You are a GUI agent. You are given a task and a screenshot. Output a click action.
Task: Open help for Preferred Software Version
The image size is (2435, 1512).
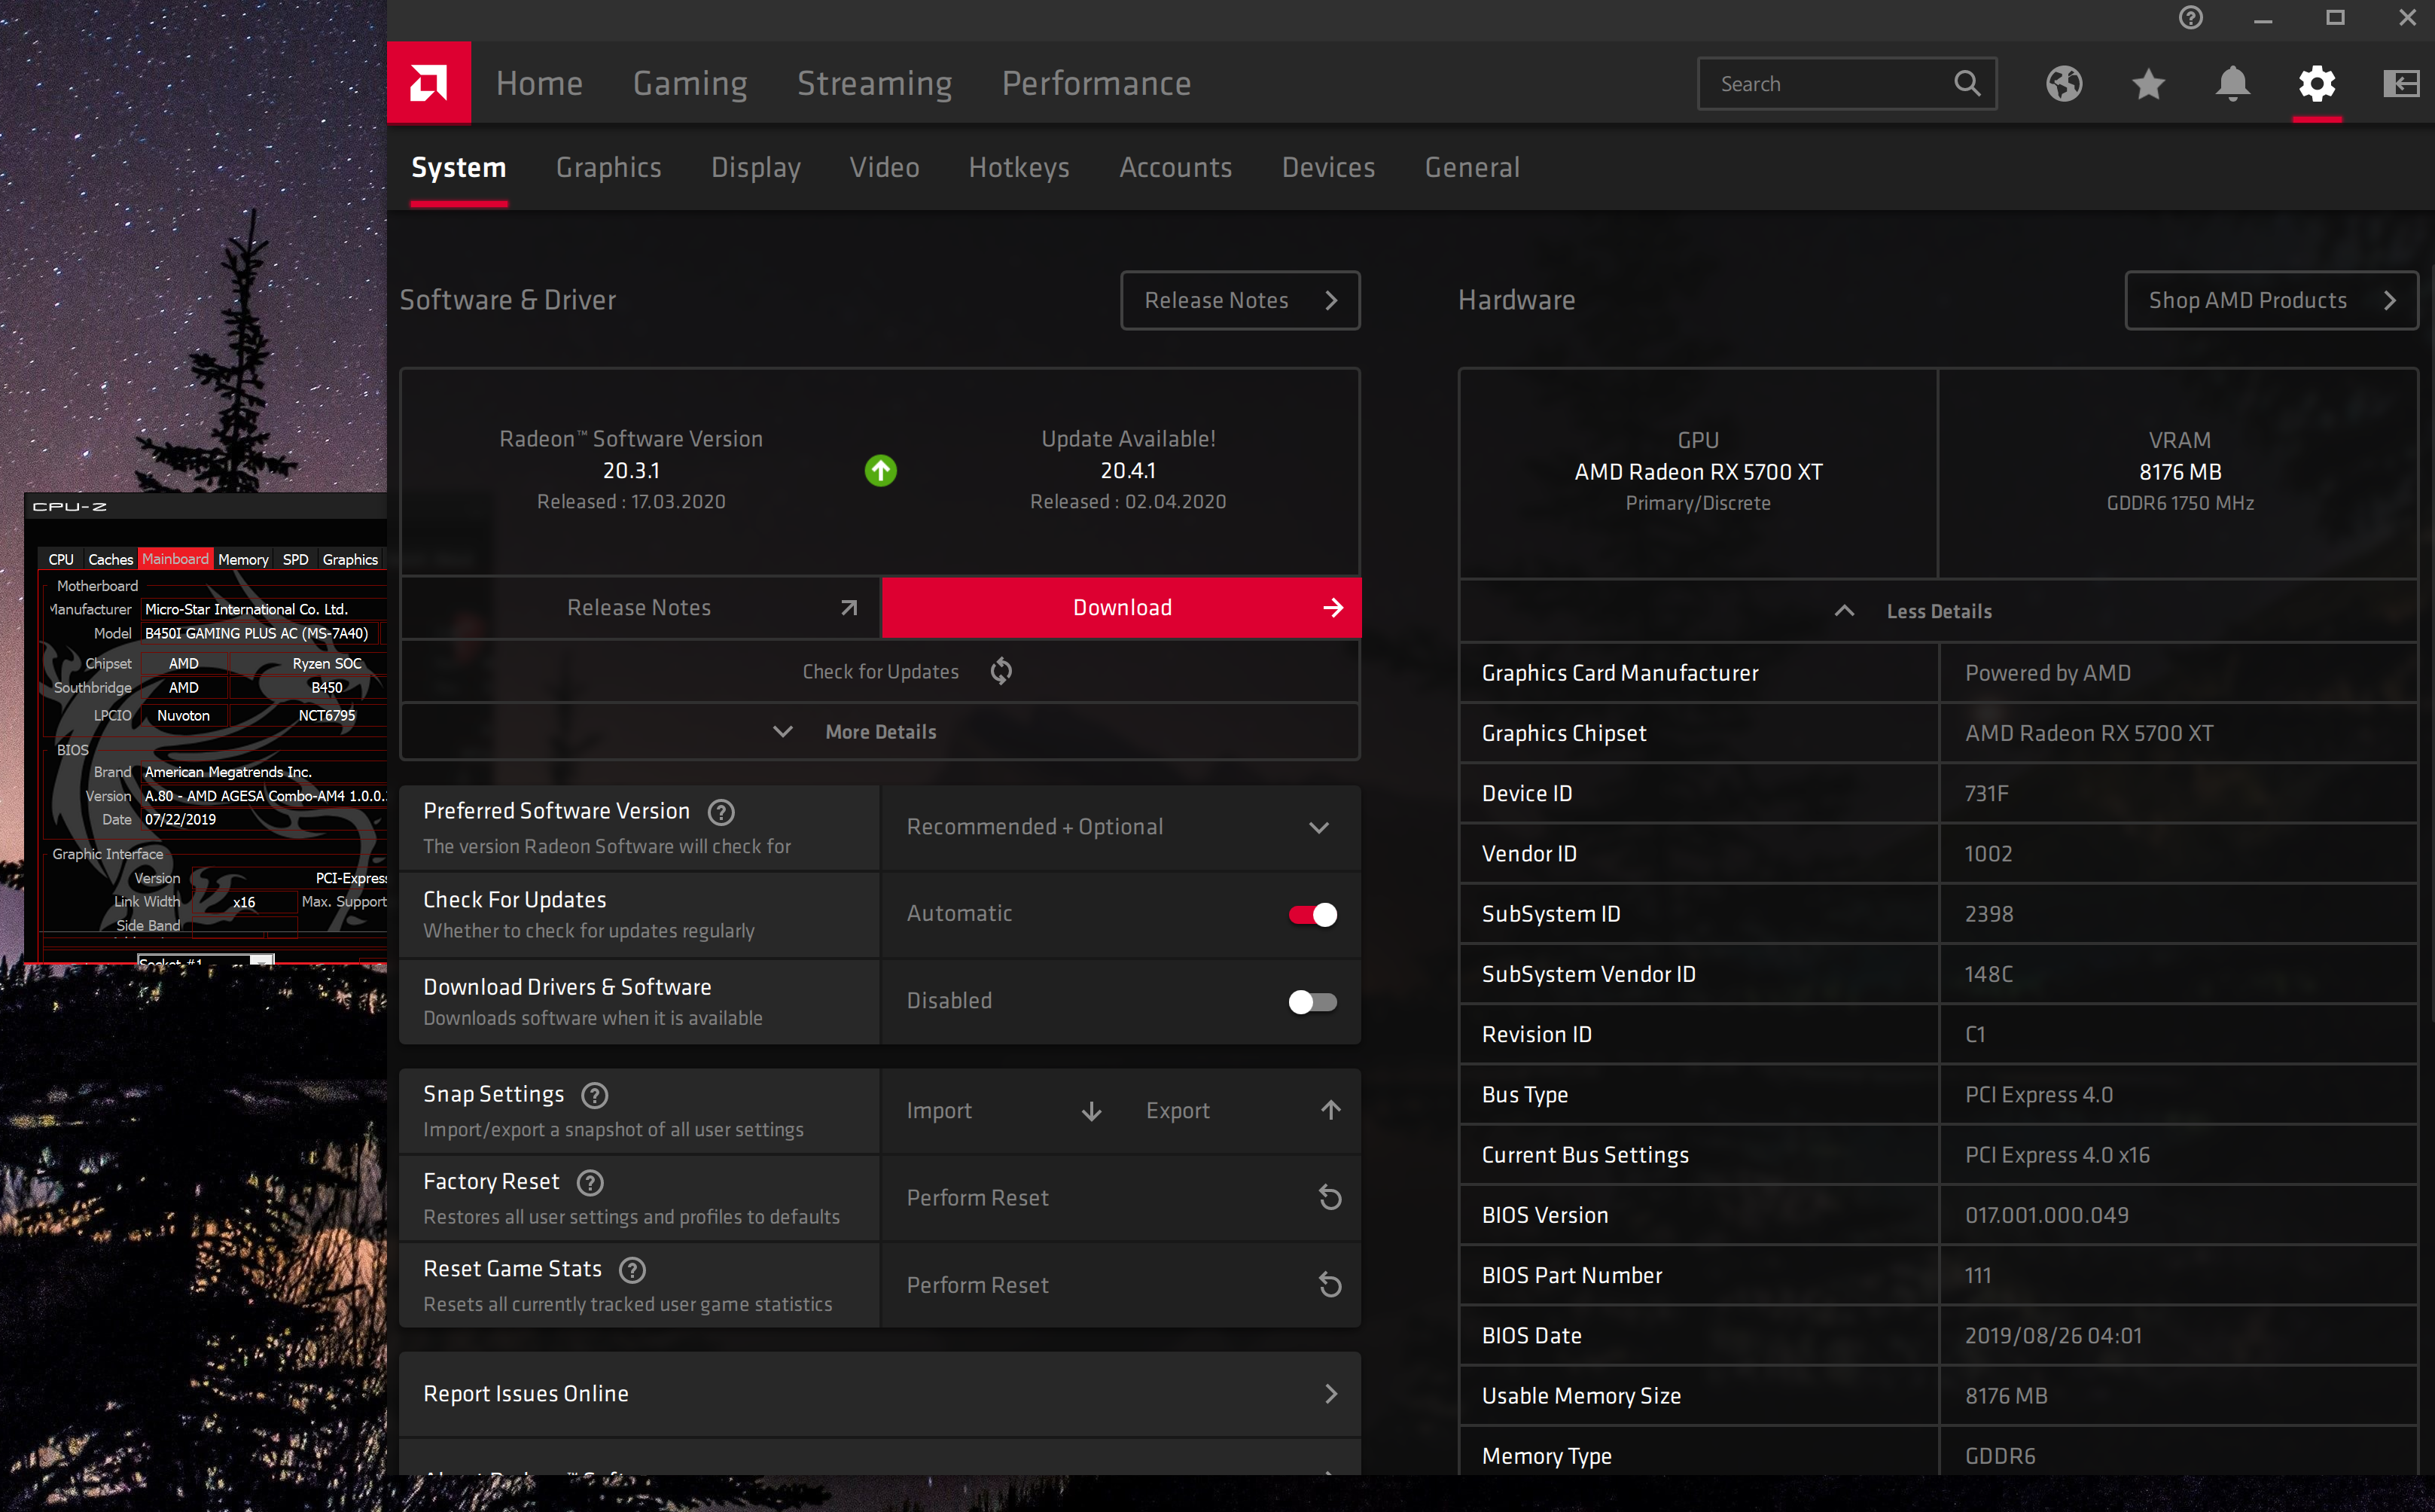click(721, 812)
